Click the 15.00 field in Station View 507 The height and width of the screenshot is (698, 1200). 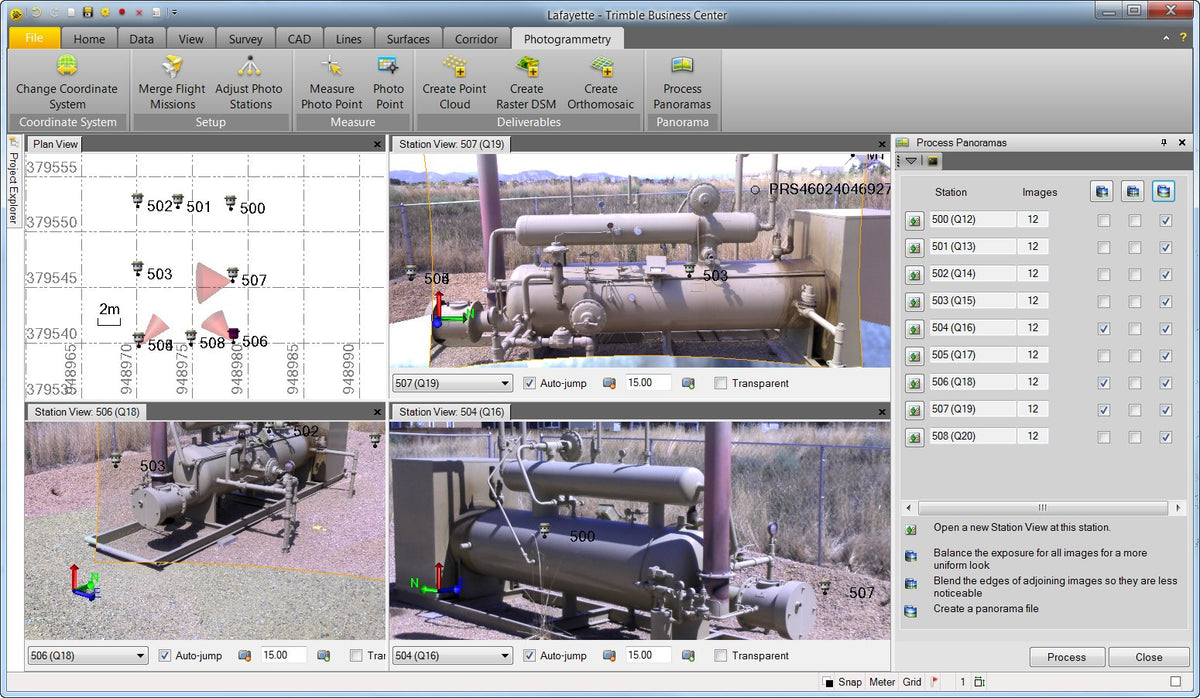(x=648, y=383)
